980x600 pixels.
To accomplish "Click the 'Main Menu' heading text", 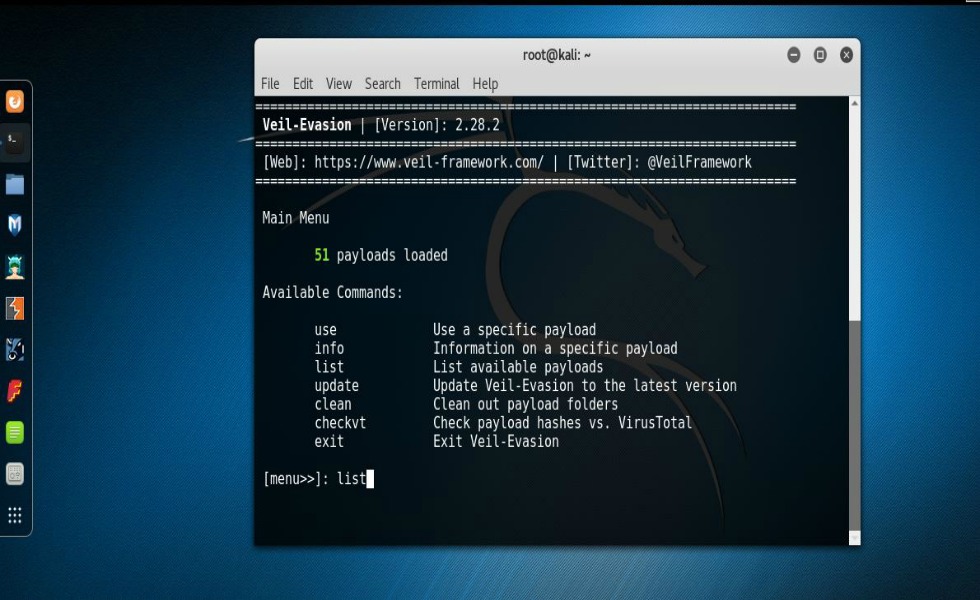I will (296, 218).
